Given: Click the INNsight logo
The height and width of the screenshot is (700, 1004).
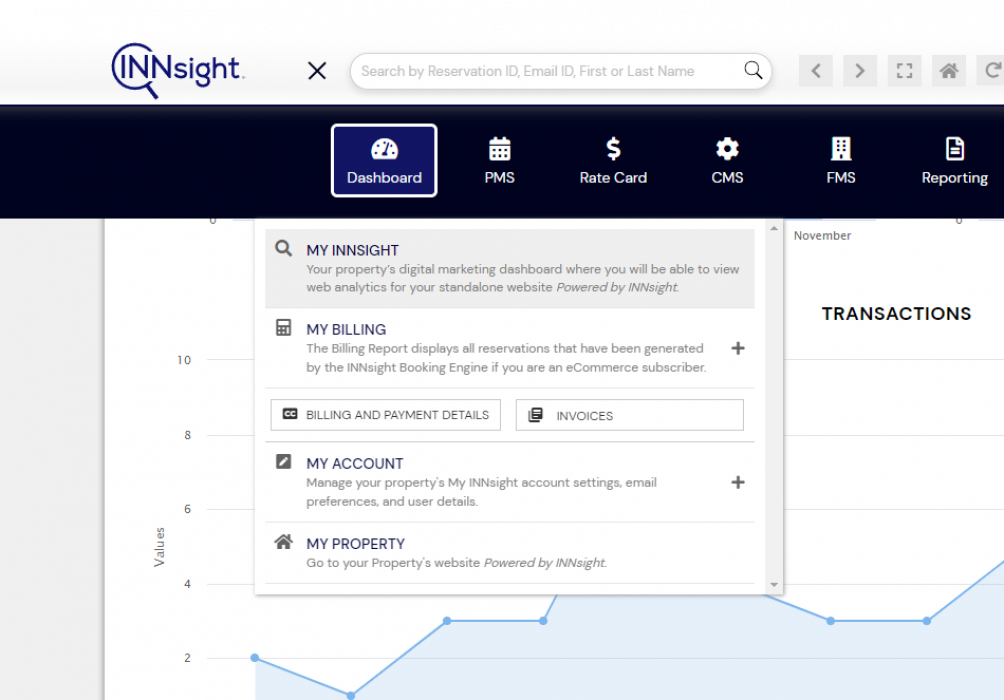Looking at the screenshot, I should click(x=177, y=70).
